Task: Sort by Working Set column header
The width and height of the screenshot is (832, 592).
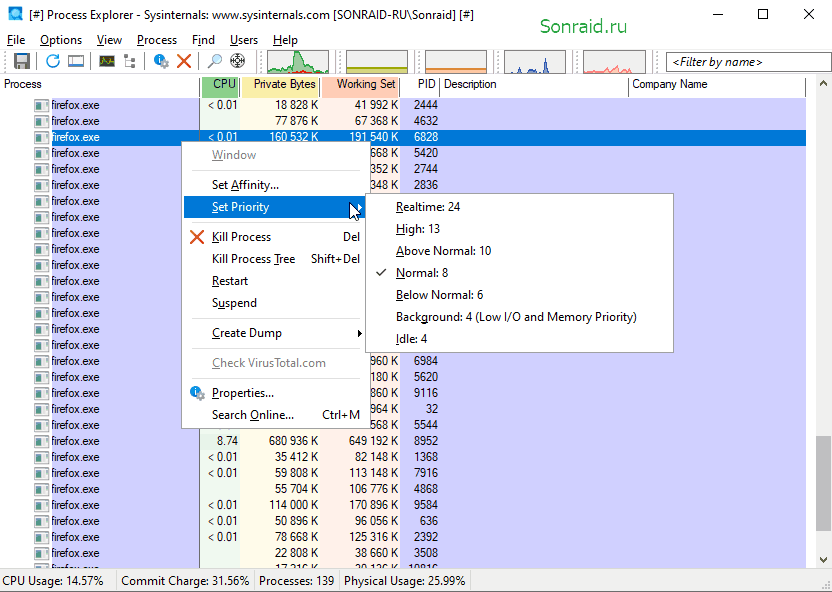Action: click(x=360, y=84)
